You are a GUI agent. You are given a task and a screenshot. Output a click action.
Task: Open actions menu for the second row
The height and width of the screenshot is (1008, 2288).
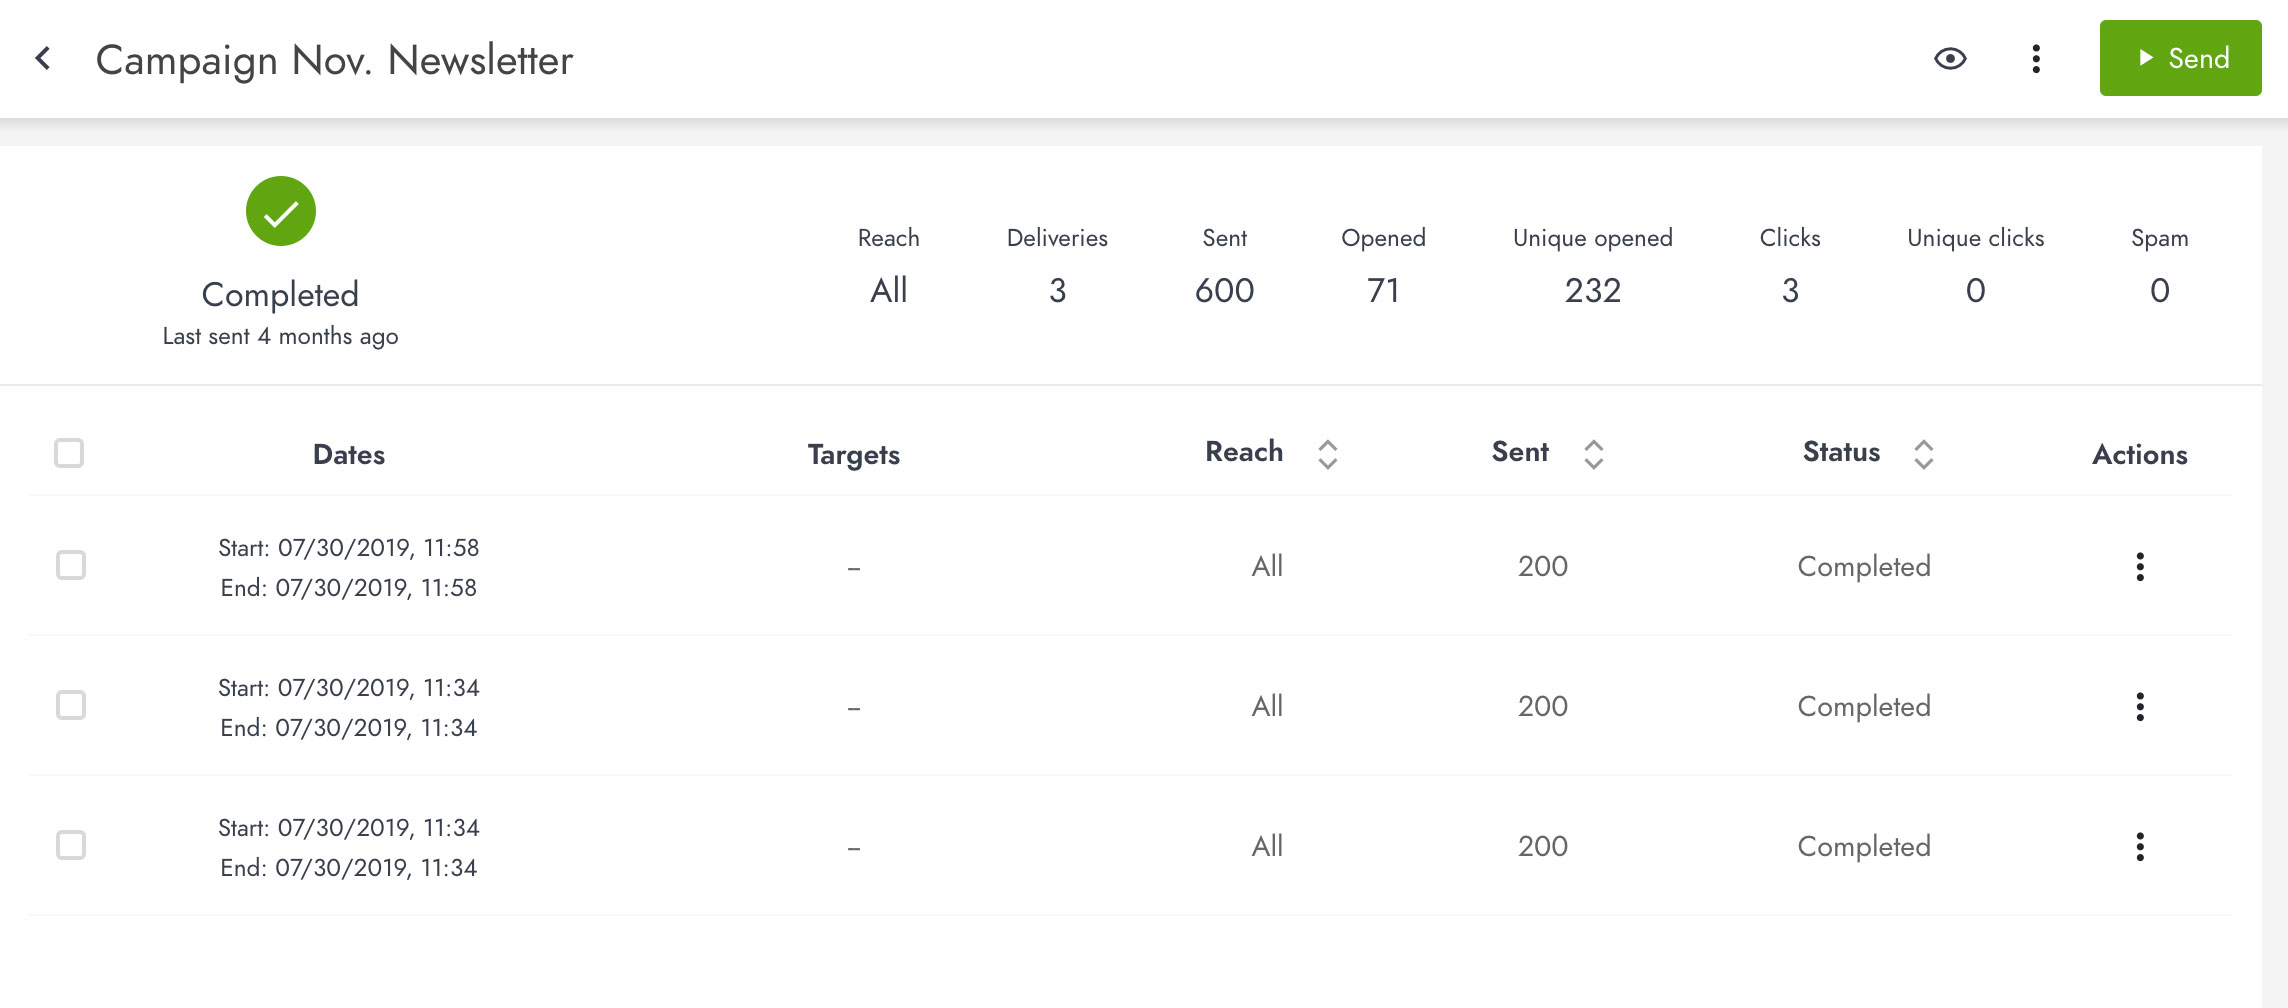2140,706
